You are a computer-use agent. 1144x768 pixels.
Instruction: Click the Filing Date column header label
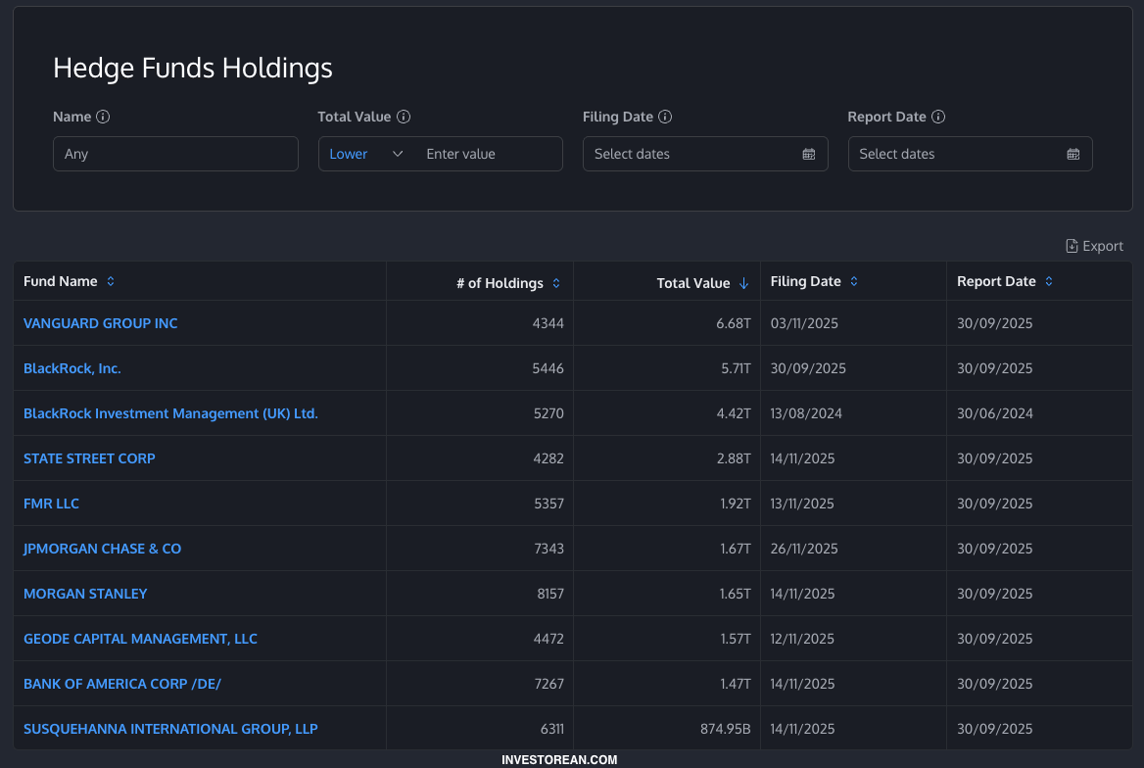coord(805,282)
